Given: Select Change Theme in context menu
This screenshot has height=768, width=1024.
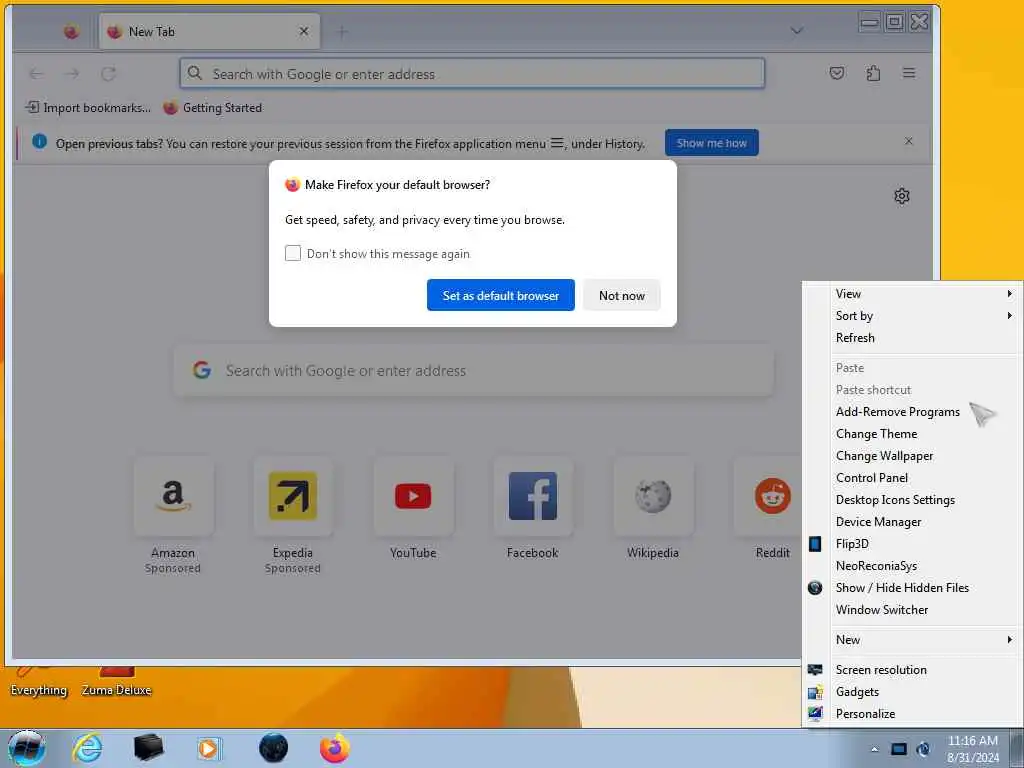Looking at the screenshot, I should coord(912,434).
